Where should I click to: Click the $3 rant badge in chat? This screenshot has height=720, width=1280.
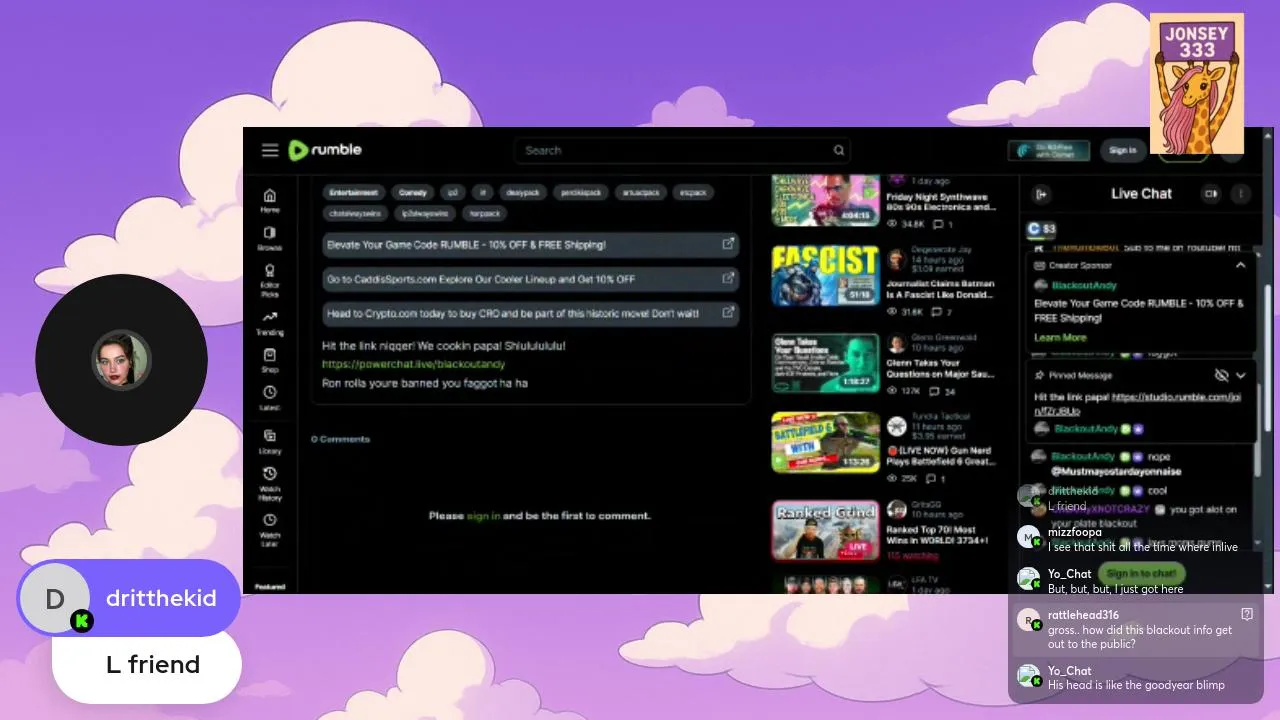click(x=1041, y=229)
